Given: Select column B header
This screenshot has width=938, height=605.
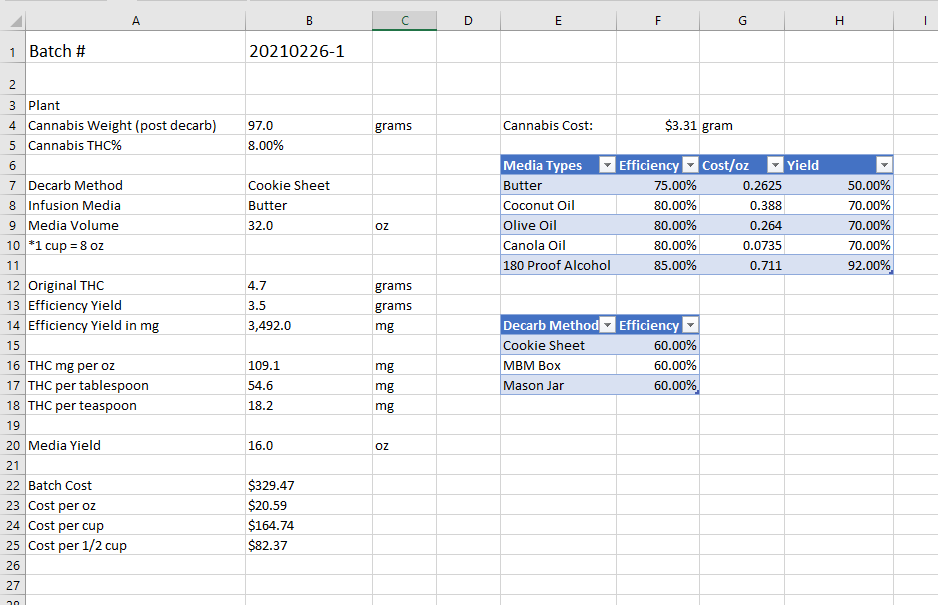Looking at the screenshot, I should point(309,21).
